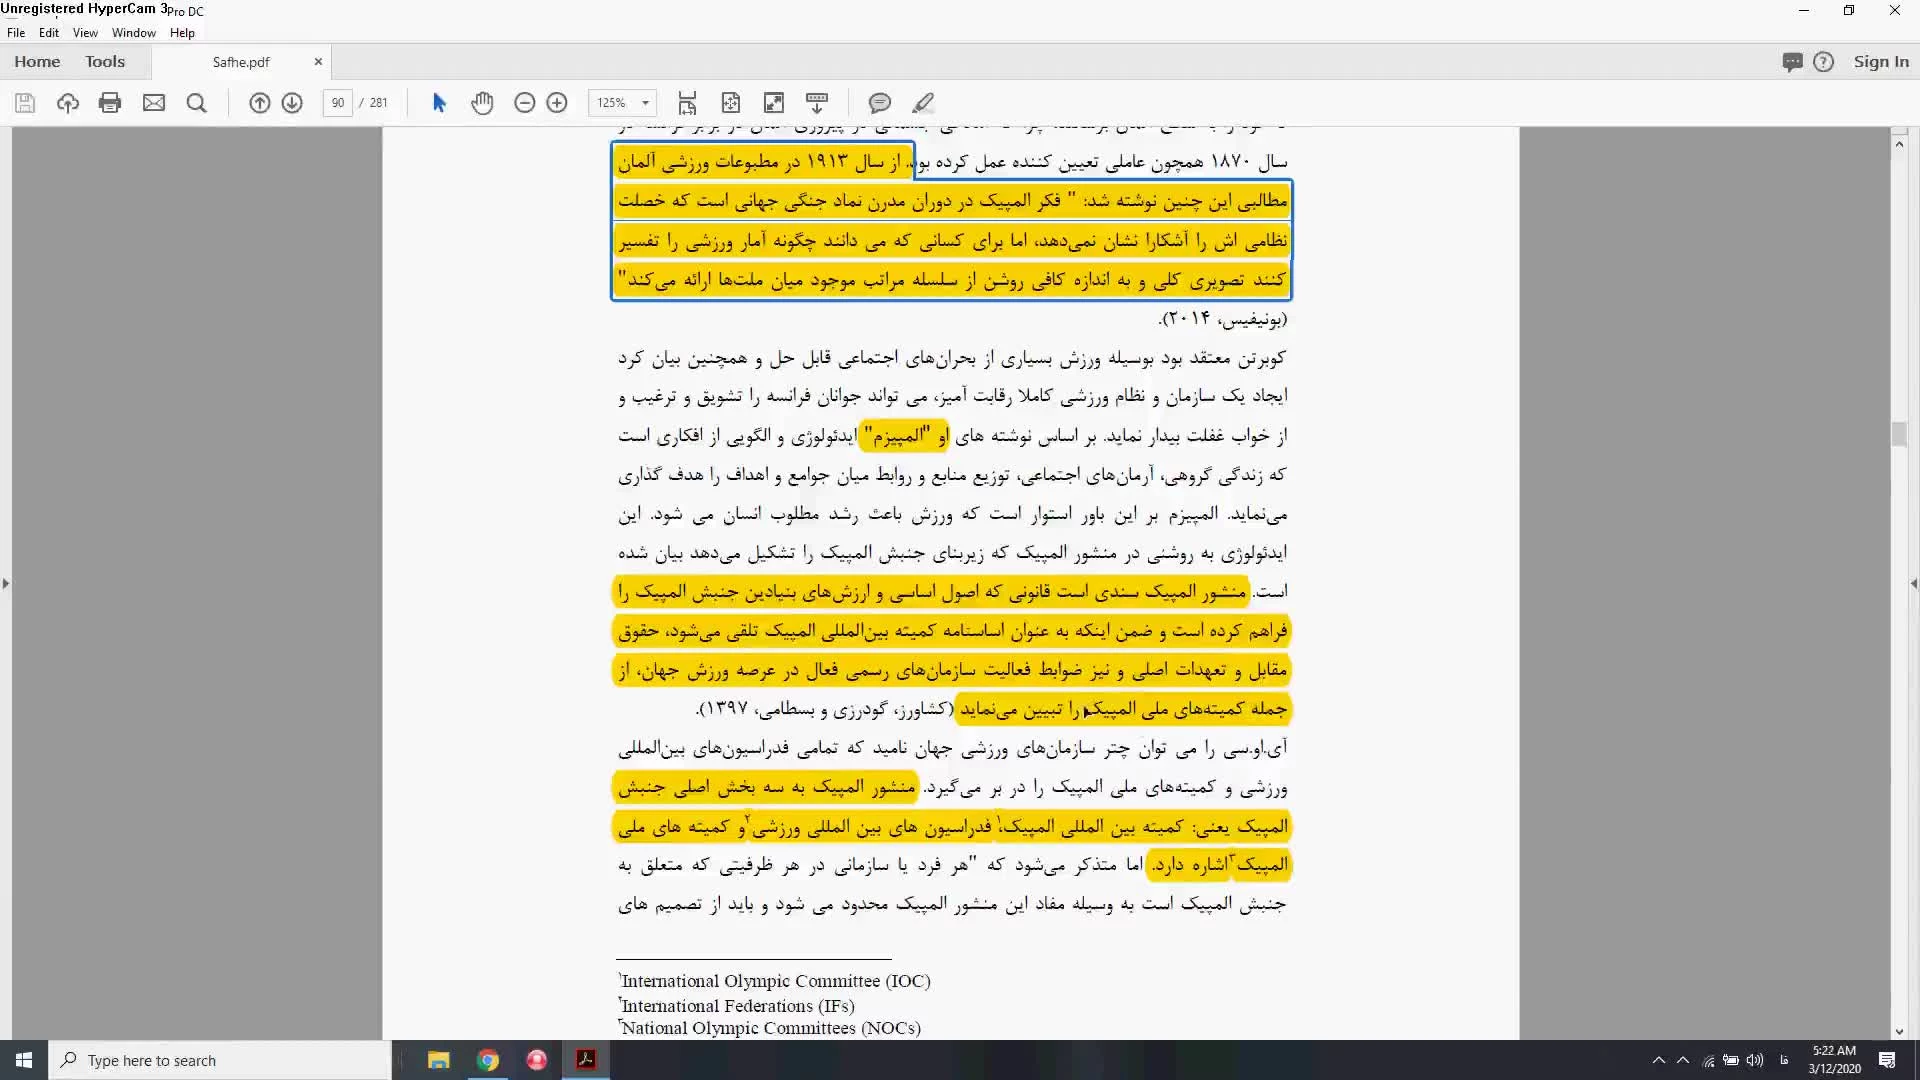This screenshot has height=1080, width=1920.
Task: Expand the right tools pane arrow
Action: pos(1914,583)
